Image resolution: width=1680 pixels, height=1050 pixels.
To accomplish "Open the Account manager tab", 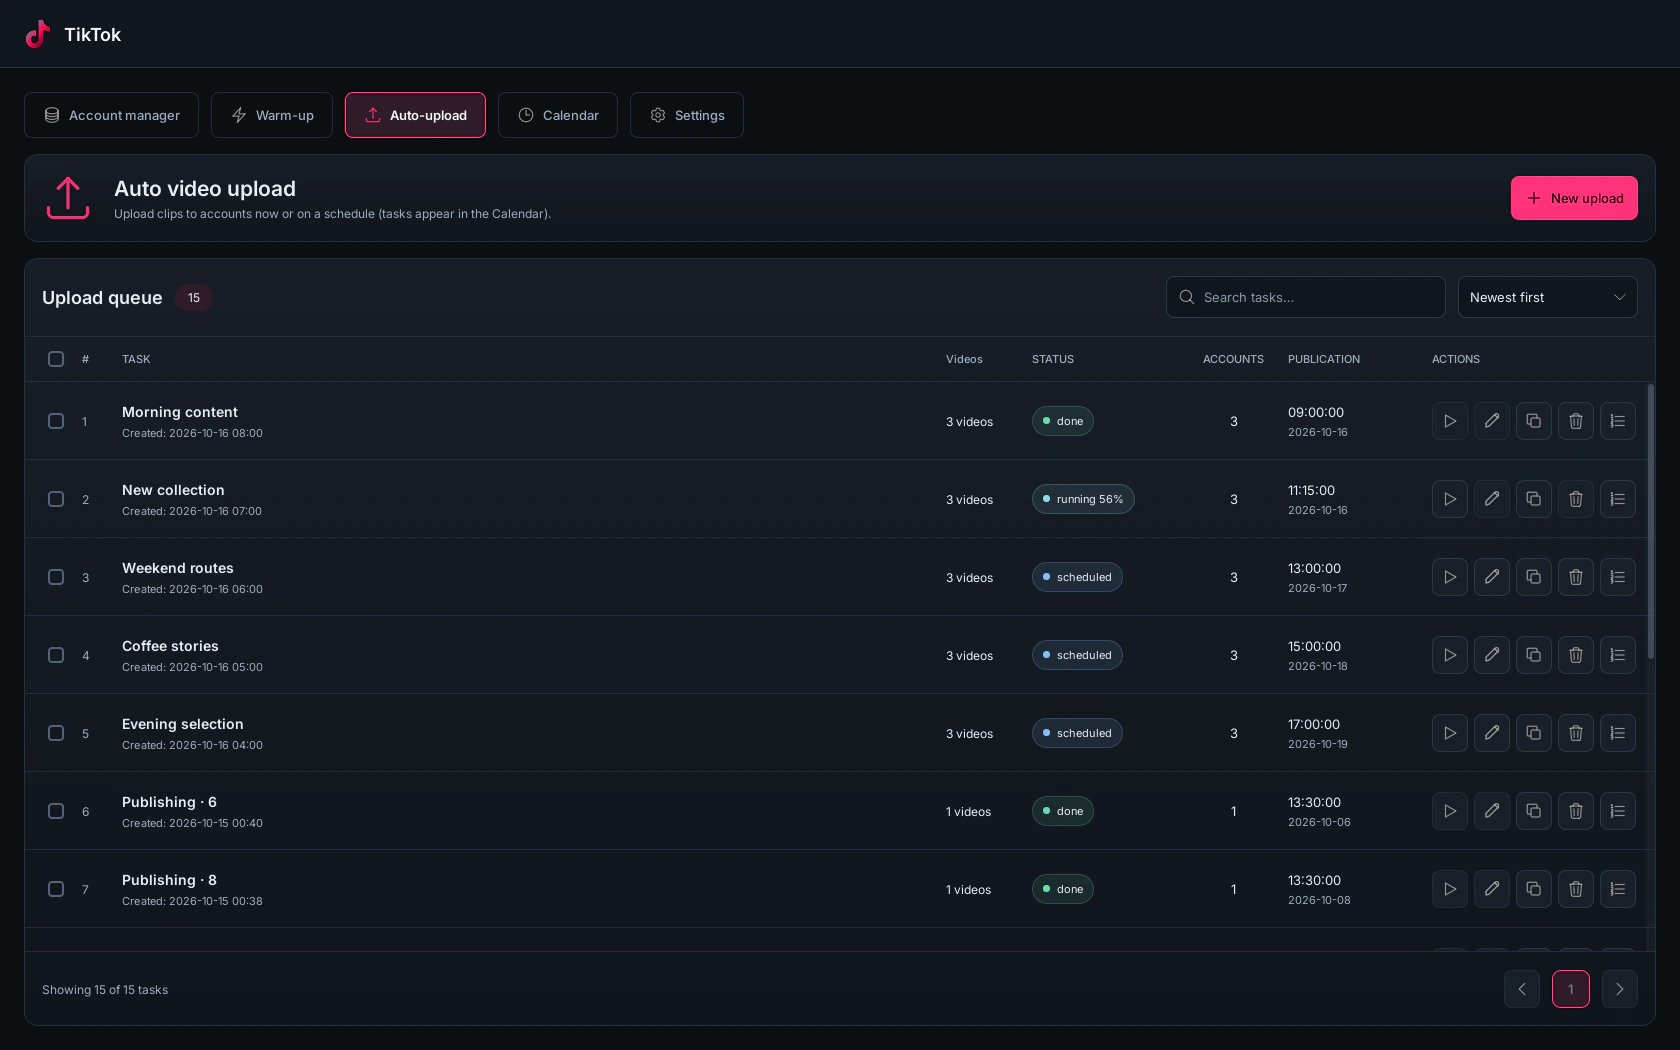I will point(111,115).
